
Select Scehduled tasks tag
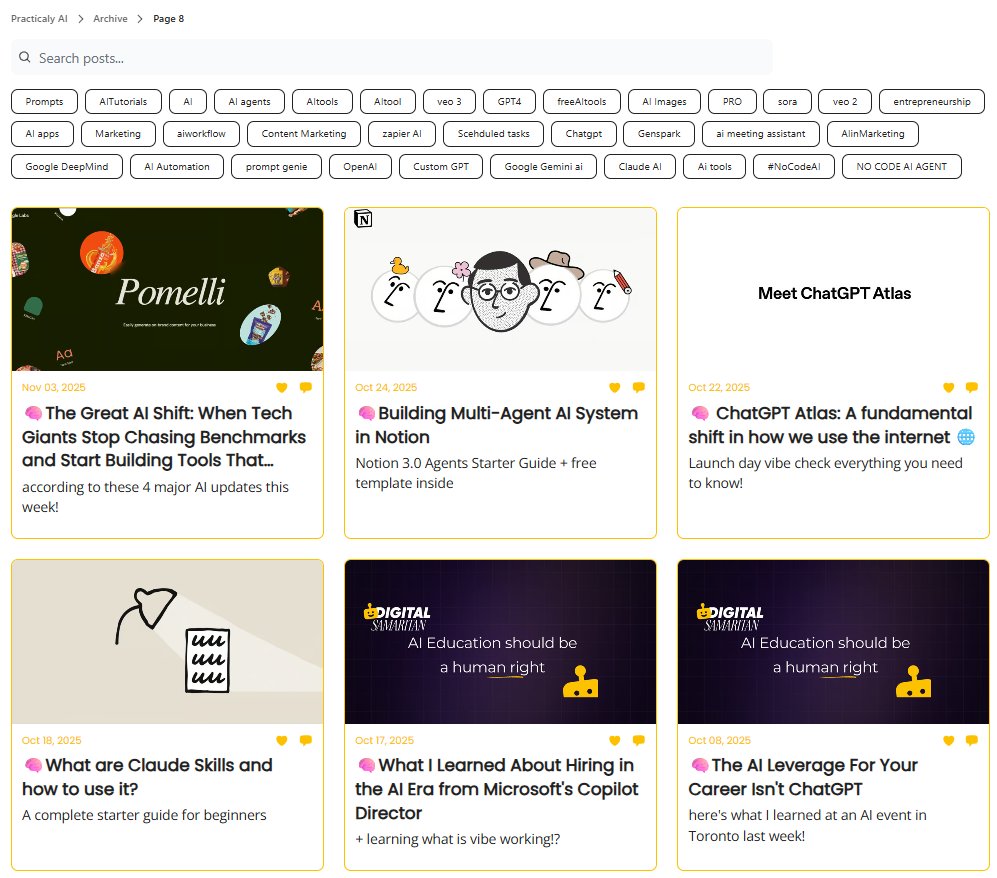click(493, 134)
